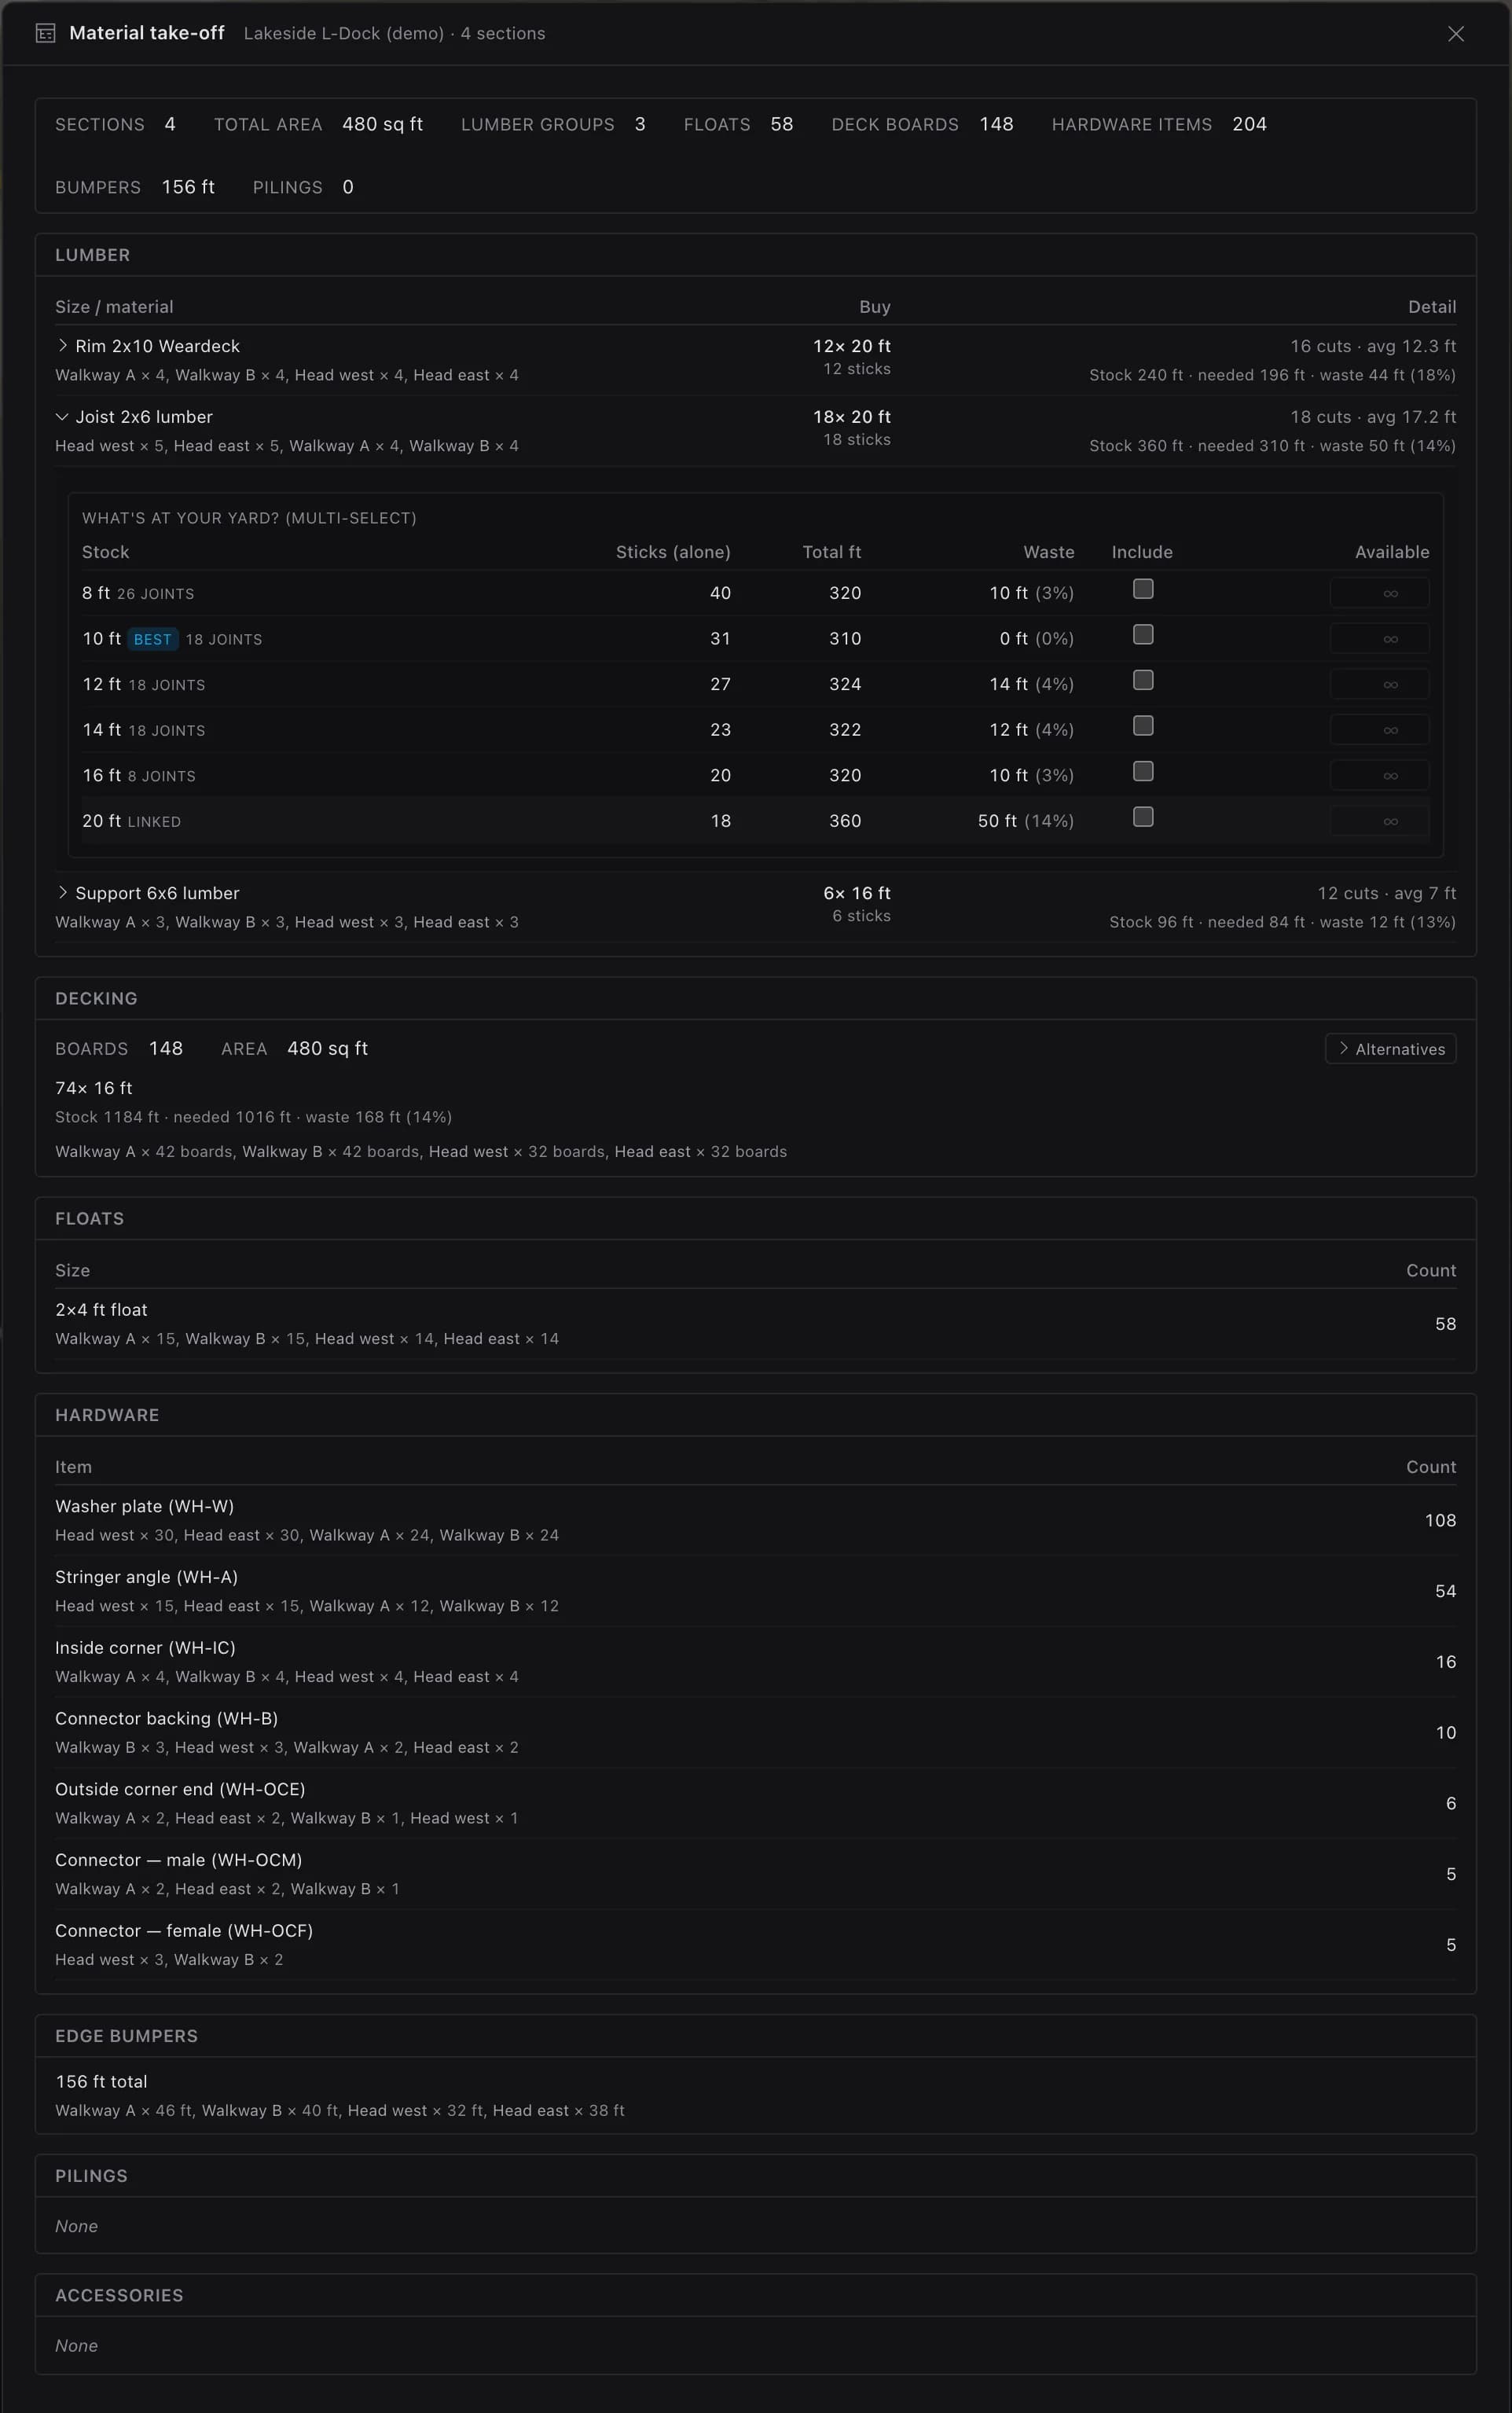Include 8 ft stock checkbox

(x=1143, y=589)
